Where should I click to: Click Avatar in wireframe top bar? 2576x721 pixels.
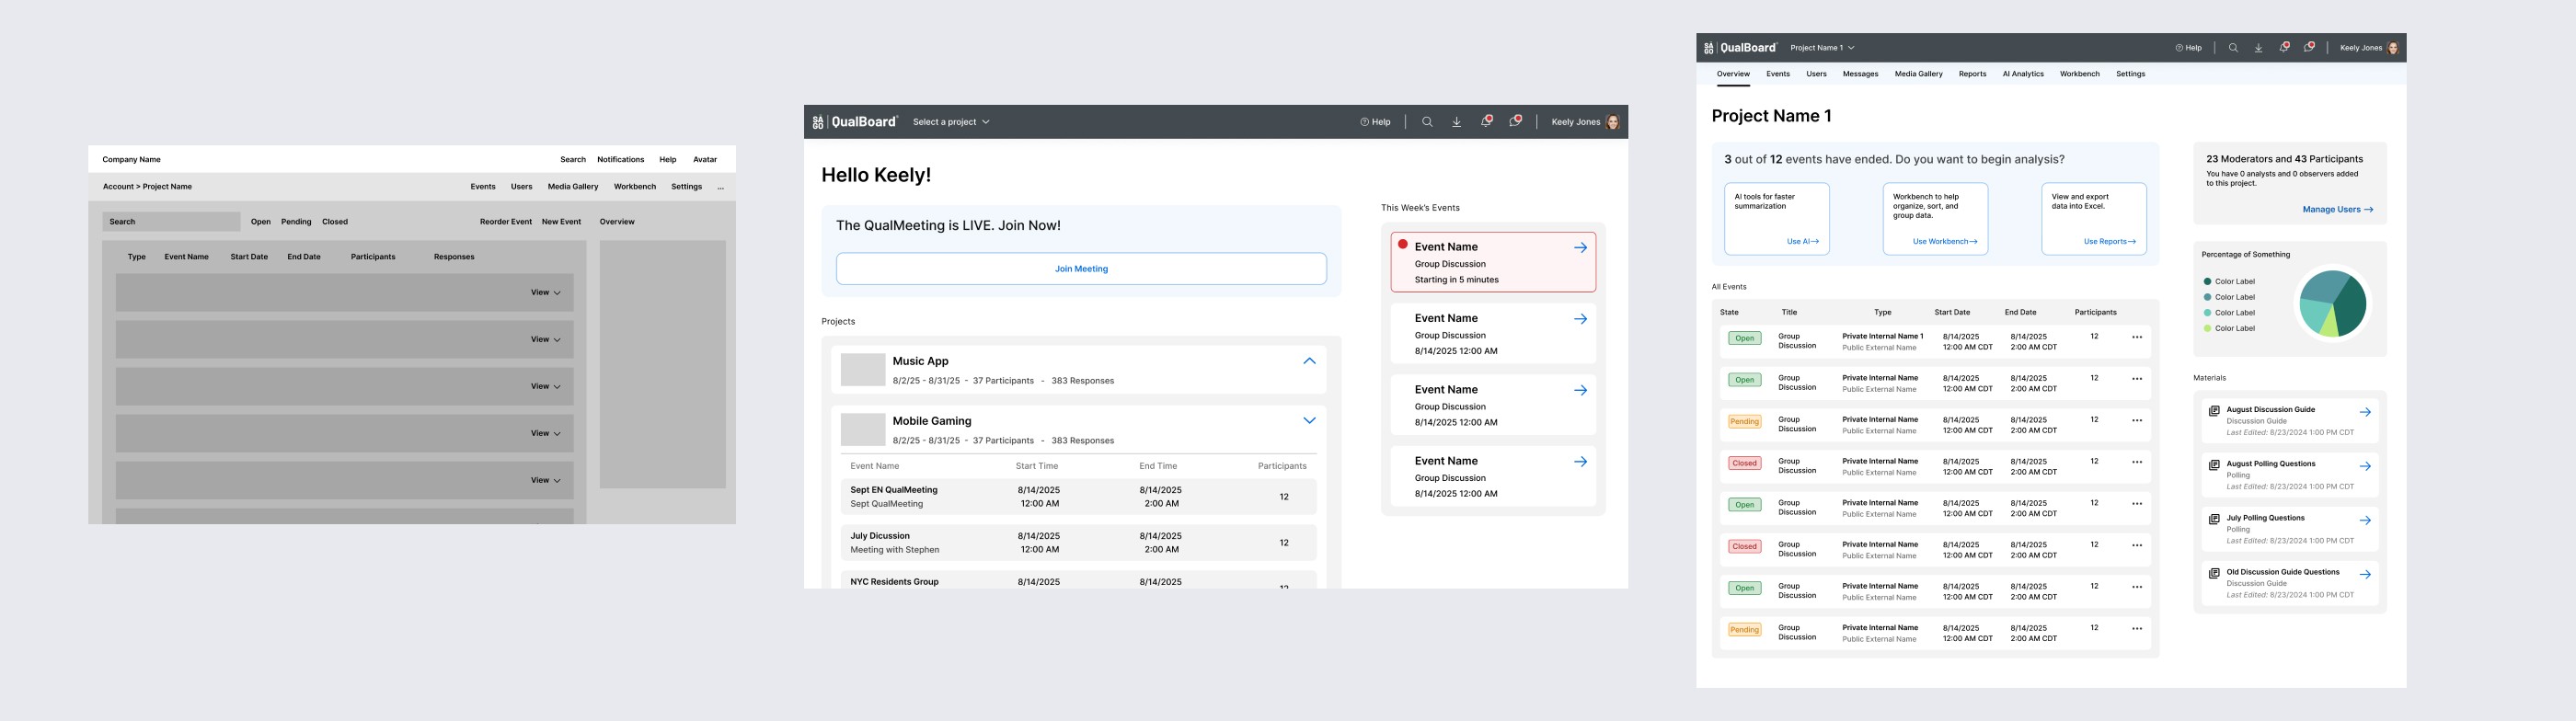tap(705, 160)
